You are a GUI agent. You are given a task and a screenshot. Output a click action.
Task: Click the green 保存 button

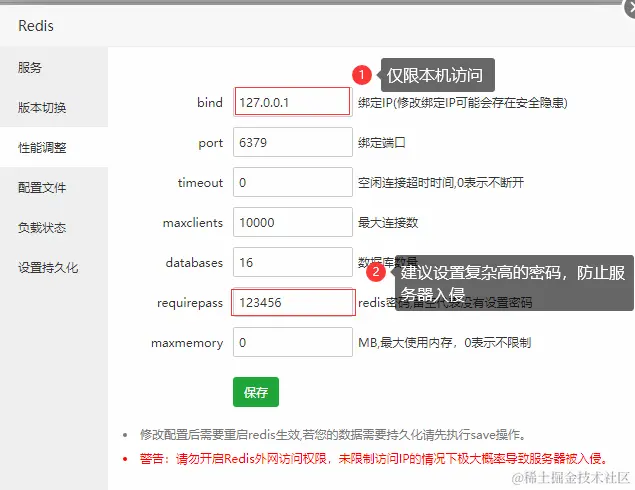pyautogui.click(x=256, y=392)
